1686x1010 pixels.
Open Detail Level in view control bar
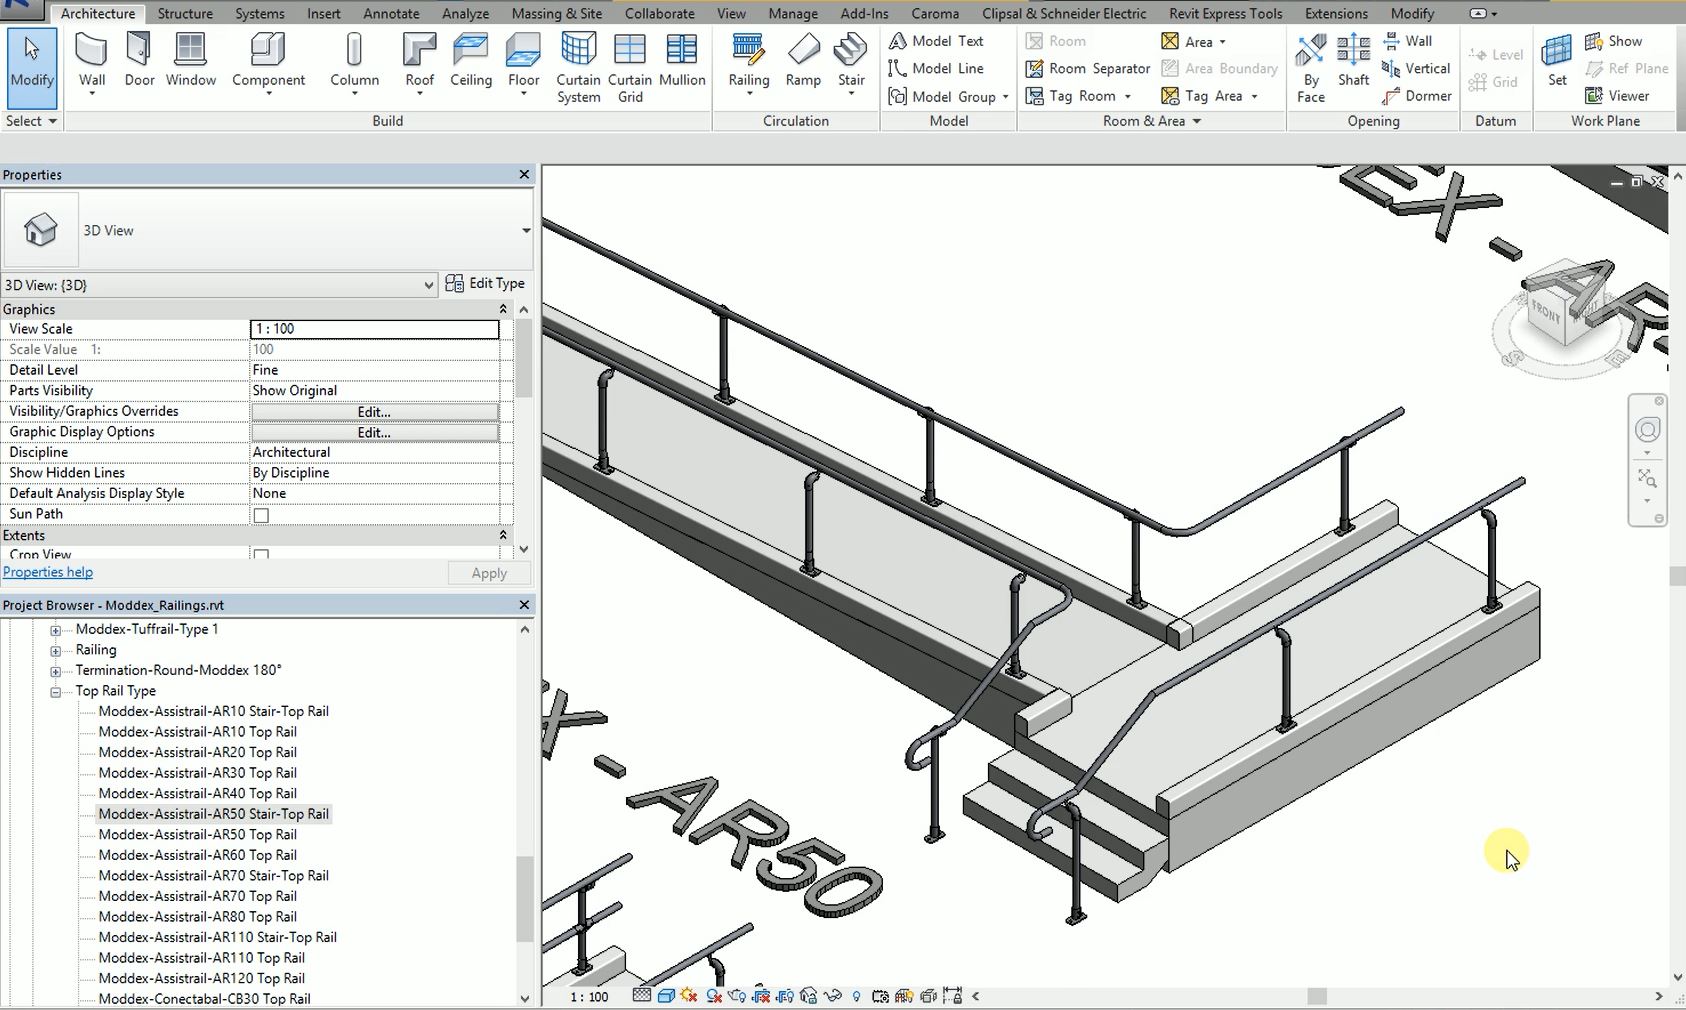pos(642,996)
